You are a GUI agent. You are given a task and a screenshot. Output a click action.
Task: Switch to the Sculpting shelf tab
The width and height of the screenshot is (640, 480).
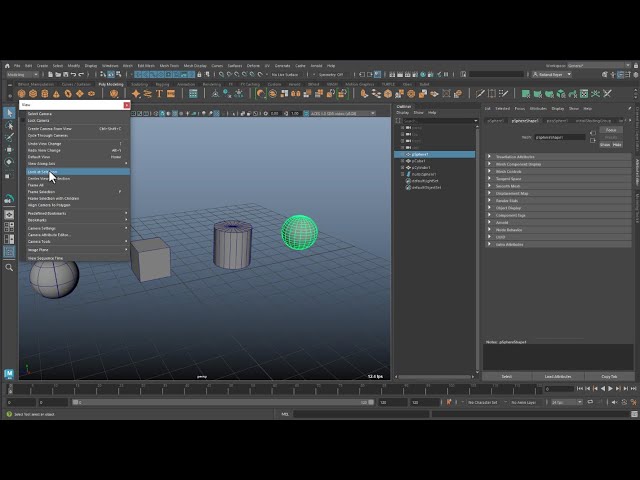coord(139,84)
